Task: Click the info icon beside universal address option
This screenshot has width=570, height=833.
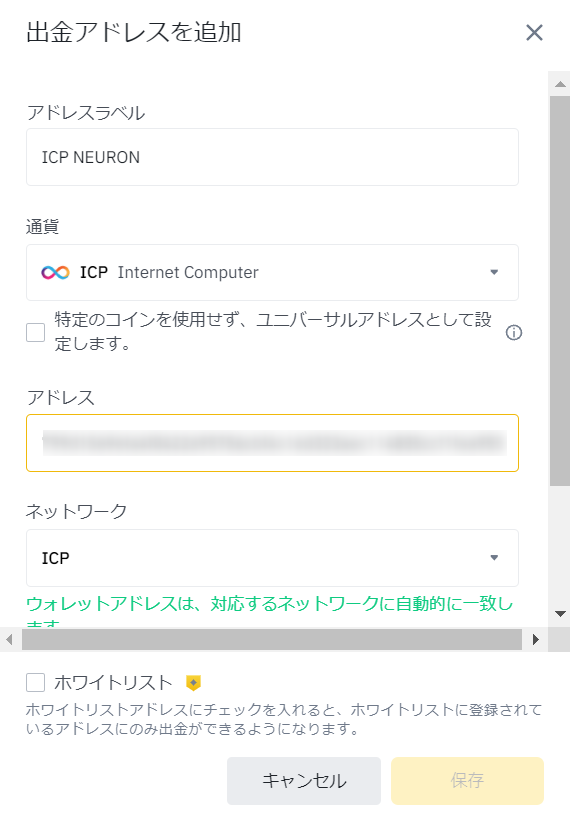Action: 514,333
